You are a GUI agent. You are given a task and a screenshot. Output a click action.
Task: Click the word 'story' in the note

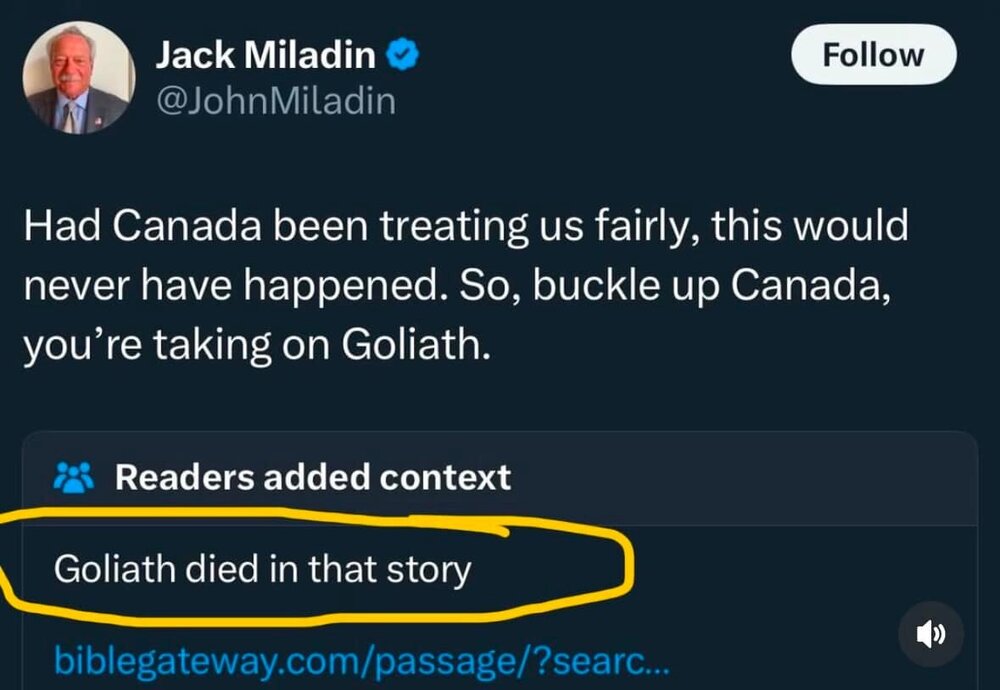[x=430, y=570]
